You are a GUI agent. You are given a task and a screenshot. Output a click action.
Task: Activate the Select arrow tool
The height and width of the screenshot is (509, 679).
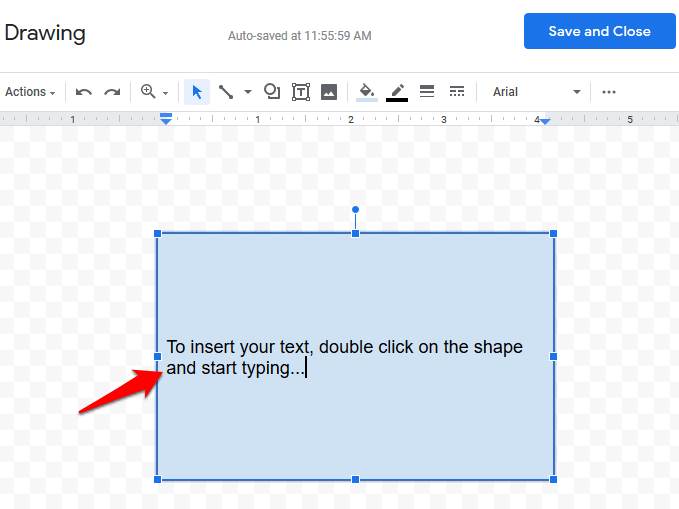tap(197, 92)
